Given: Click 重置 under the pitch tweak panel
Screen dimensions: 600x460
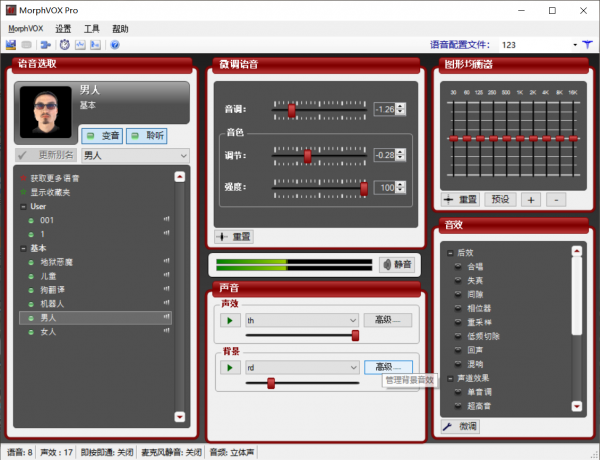Looking at the screenshot, I should pyautogui.click(x=234, y=237).
